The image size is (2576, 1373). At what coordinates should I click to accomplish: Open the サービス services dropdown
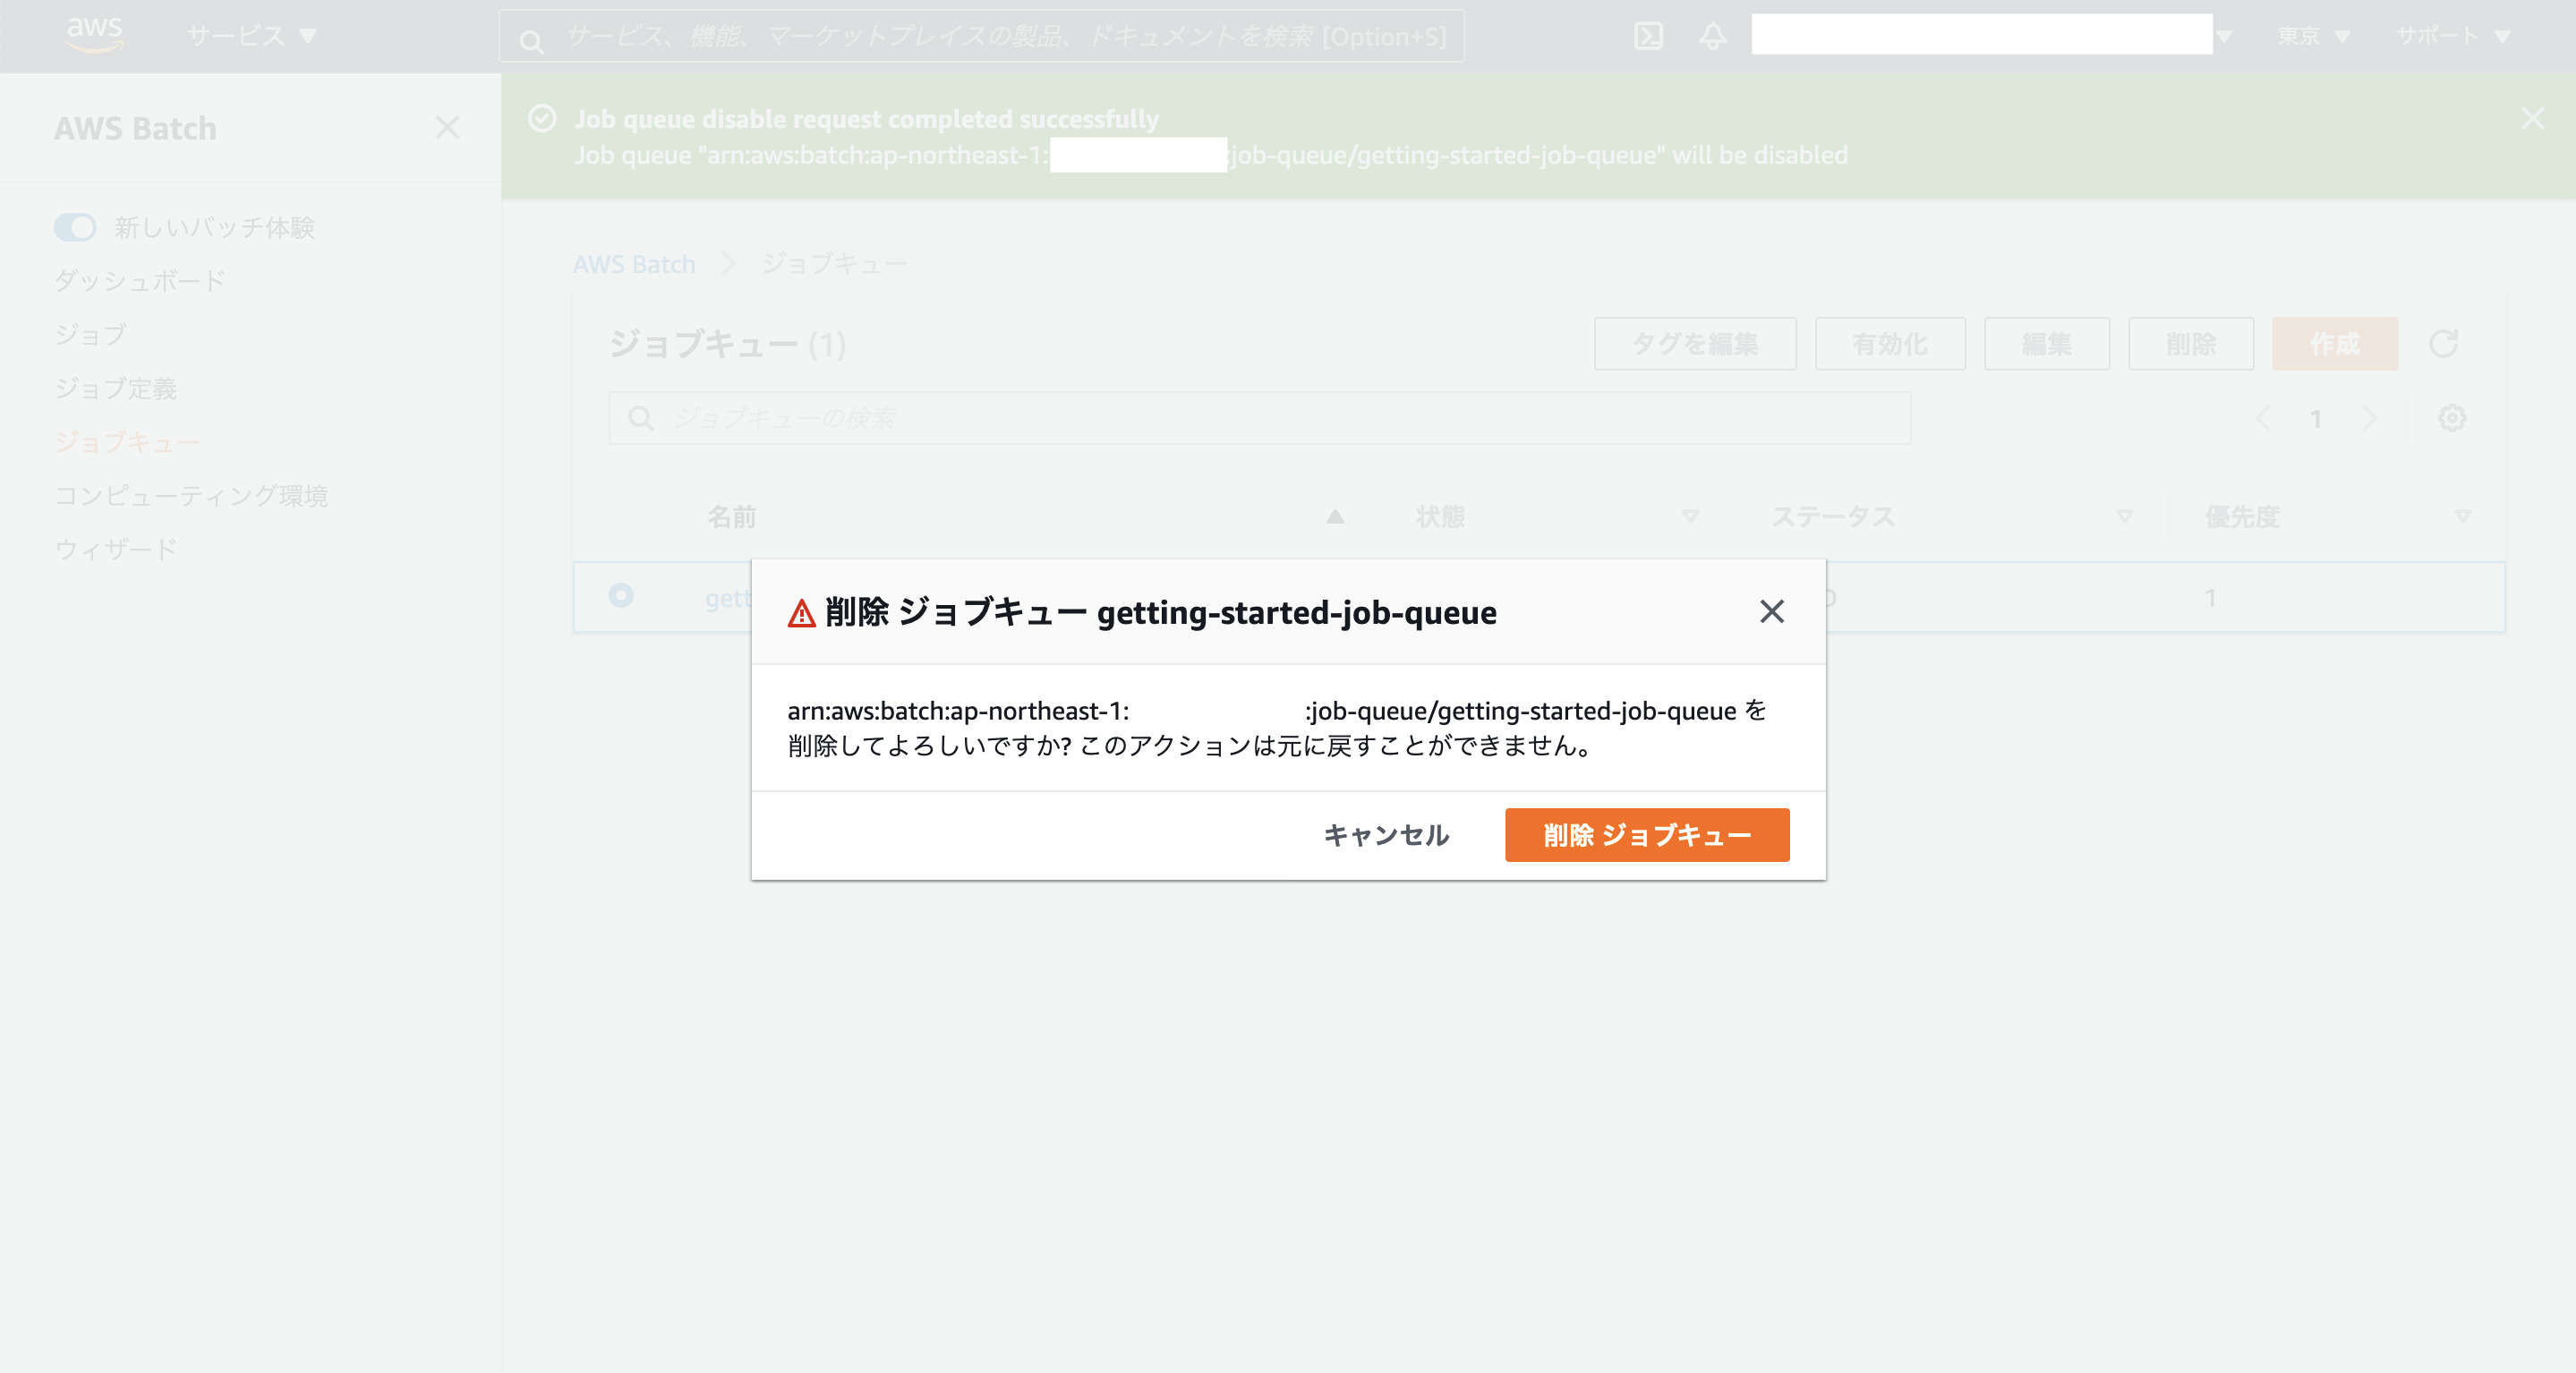point(251,36)
